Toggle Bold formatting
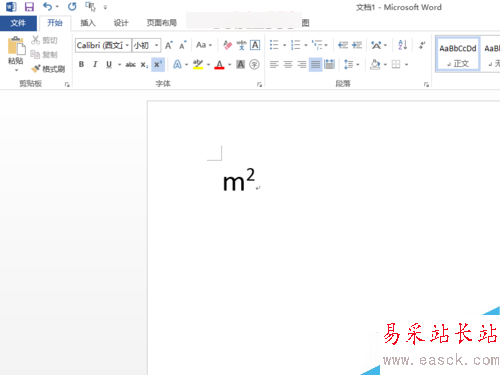The image size is (500, 375). (x=81, y=64)
